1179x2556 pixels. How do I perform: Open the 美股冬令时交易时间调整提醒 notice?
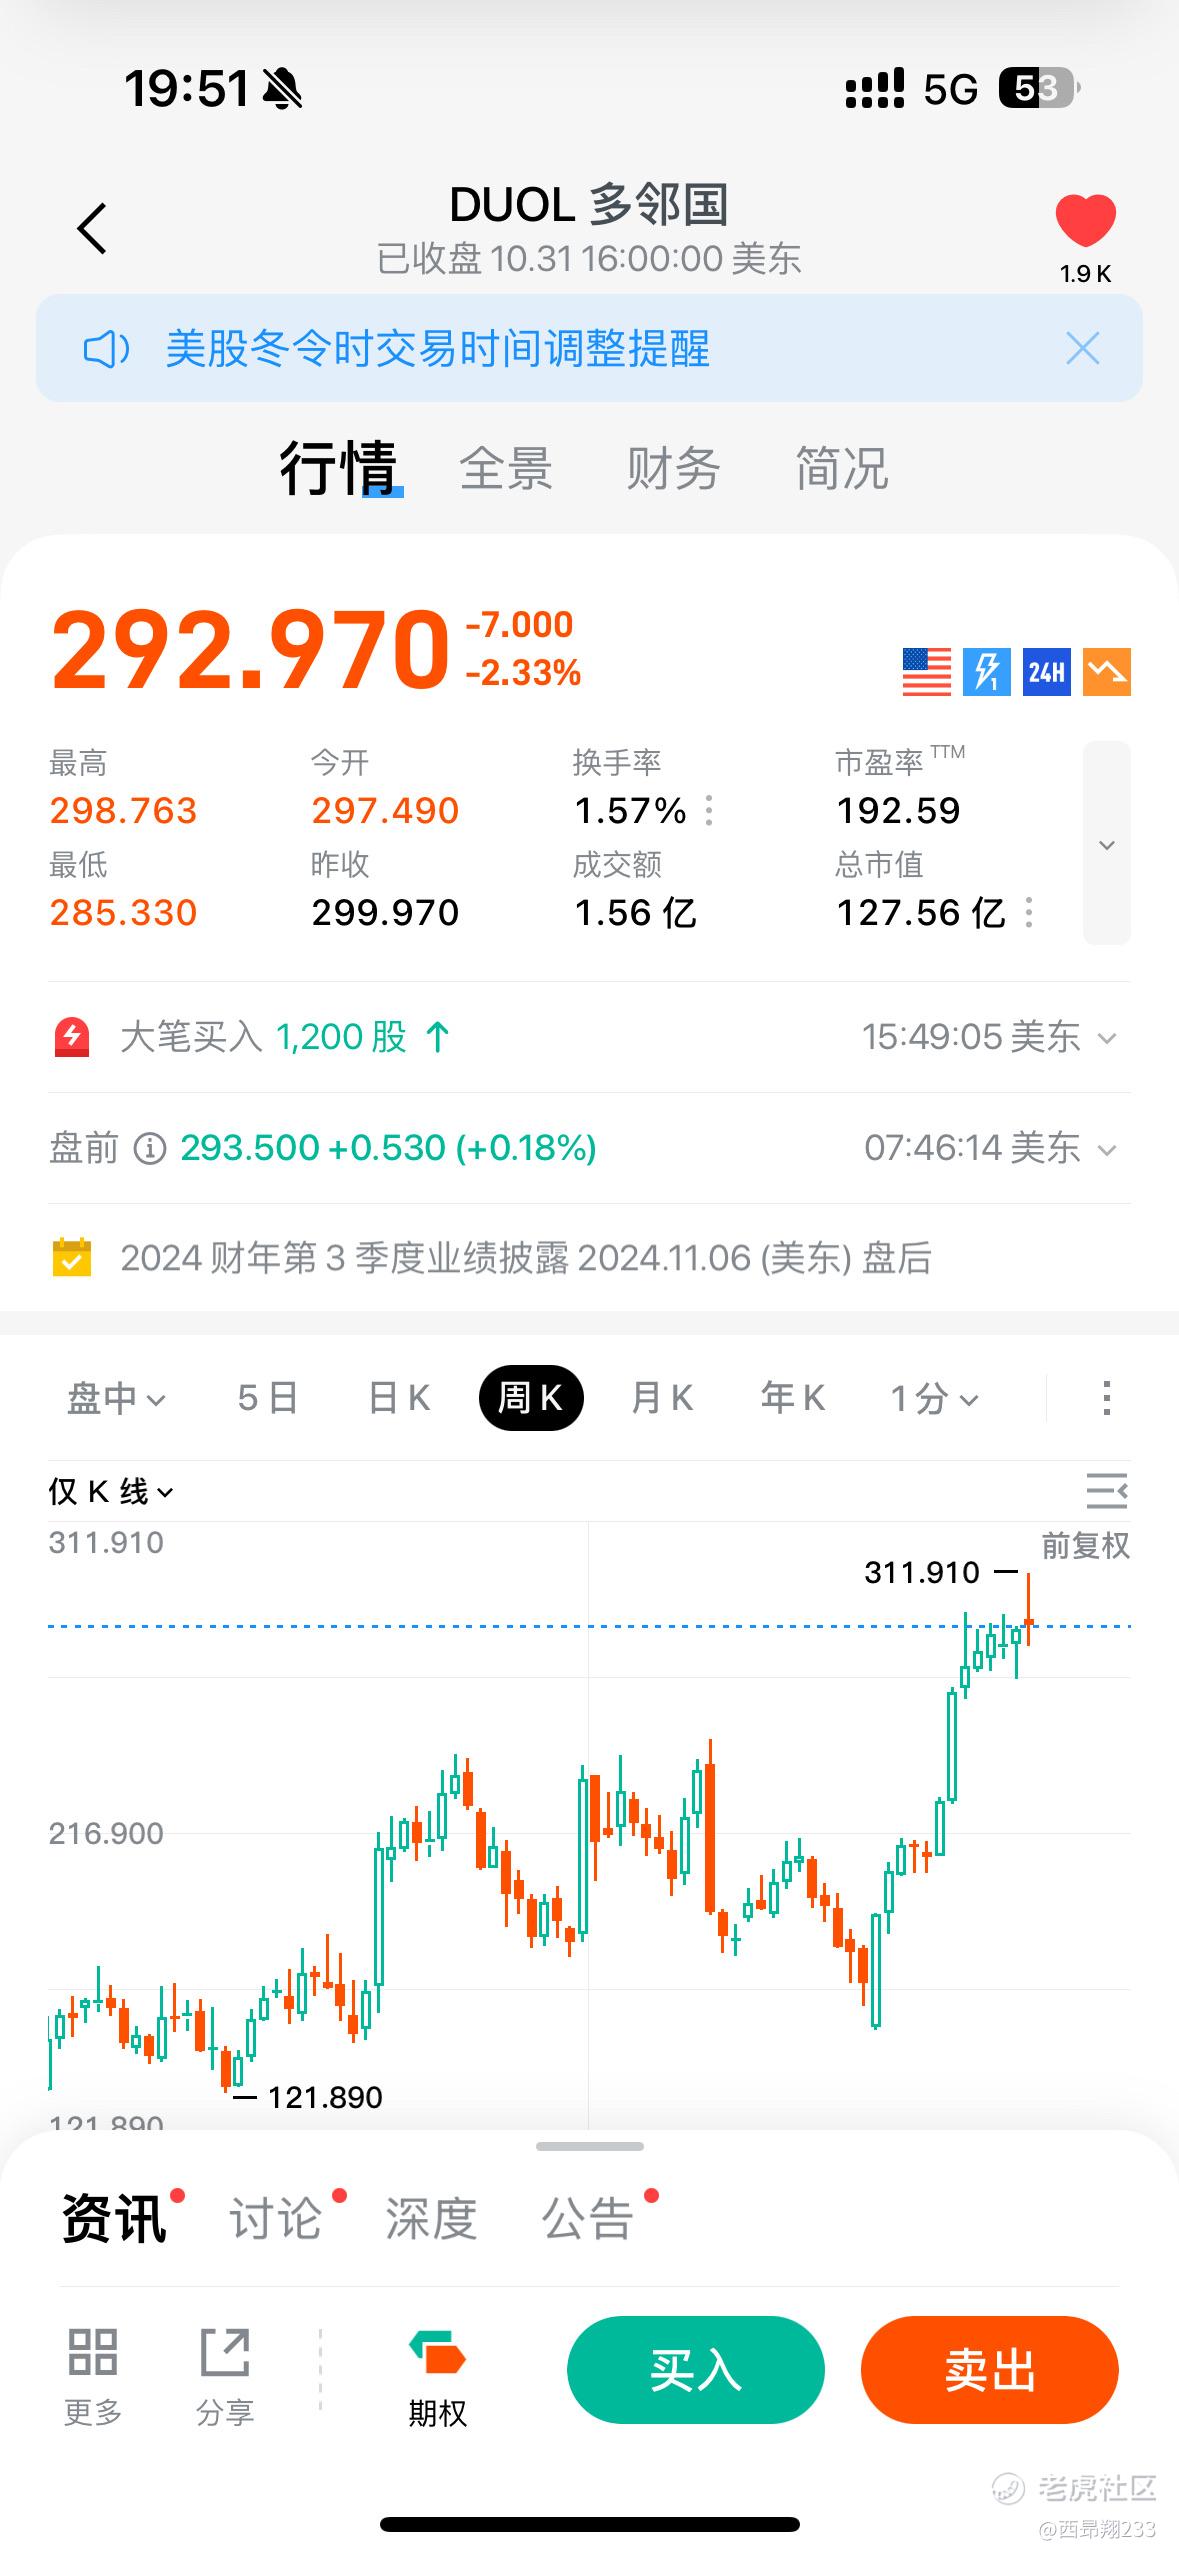(437, 349)
